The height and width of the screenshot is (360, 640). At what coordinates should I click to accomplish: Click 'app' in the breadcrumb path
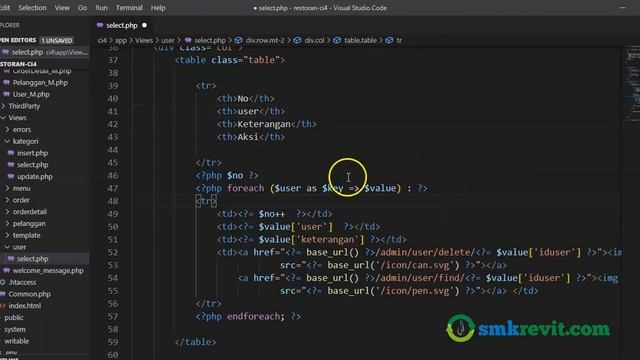(x=121, y=40)
